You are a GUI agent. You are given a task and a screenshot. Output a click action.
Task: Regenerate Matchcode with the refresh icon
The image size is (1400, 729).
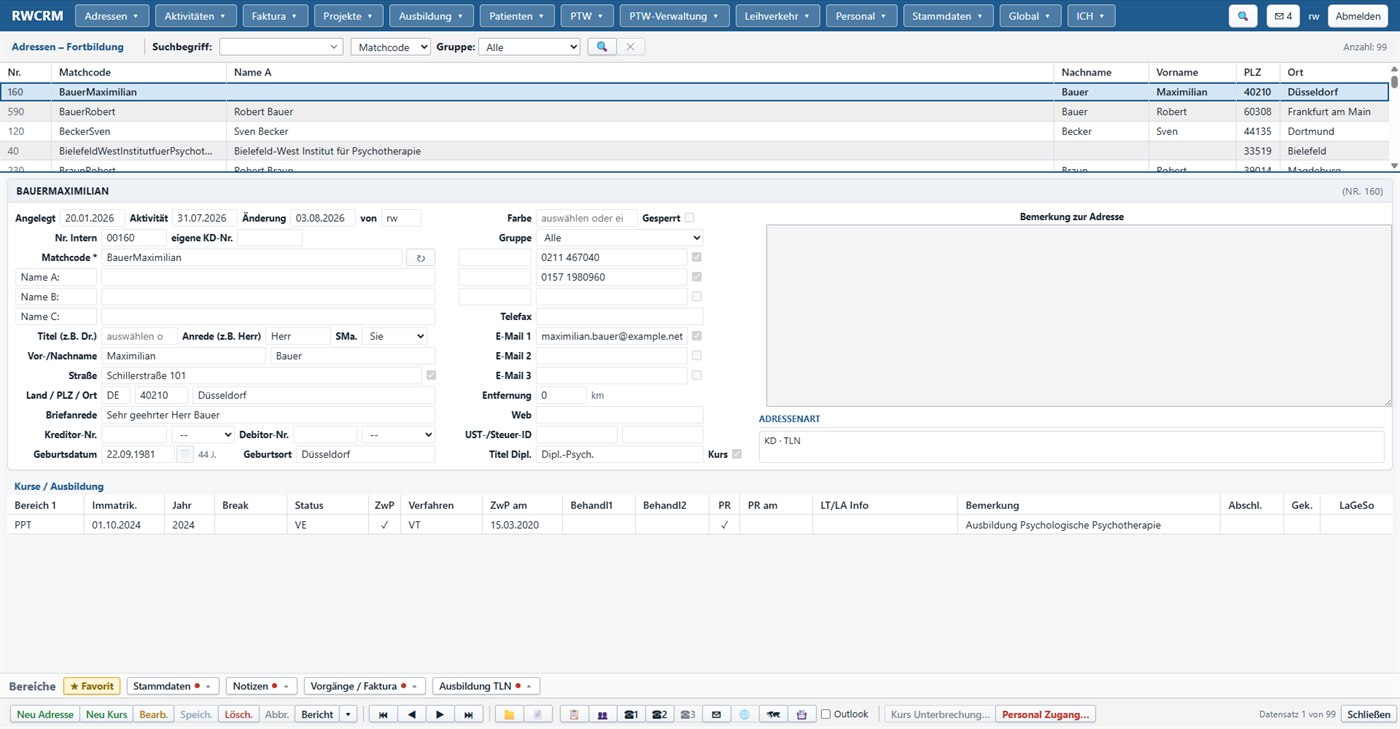point(420,258)
